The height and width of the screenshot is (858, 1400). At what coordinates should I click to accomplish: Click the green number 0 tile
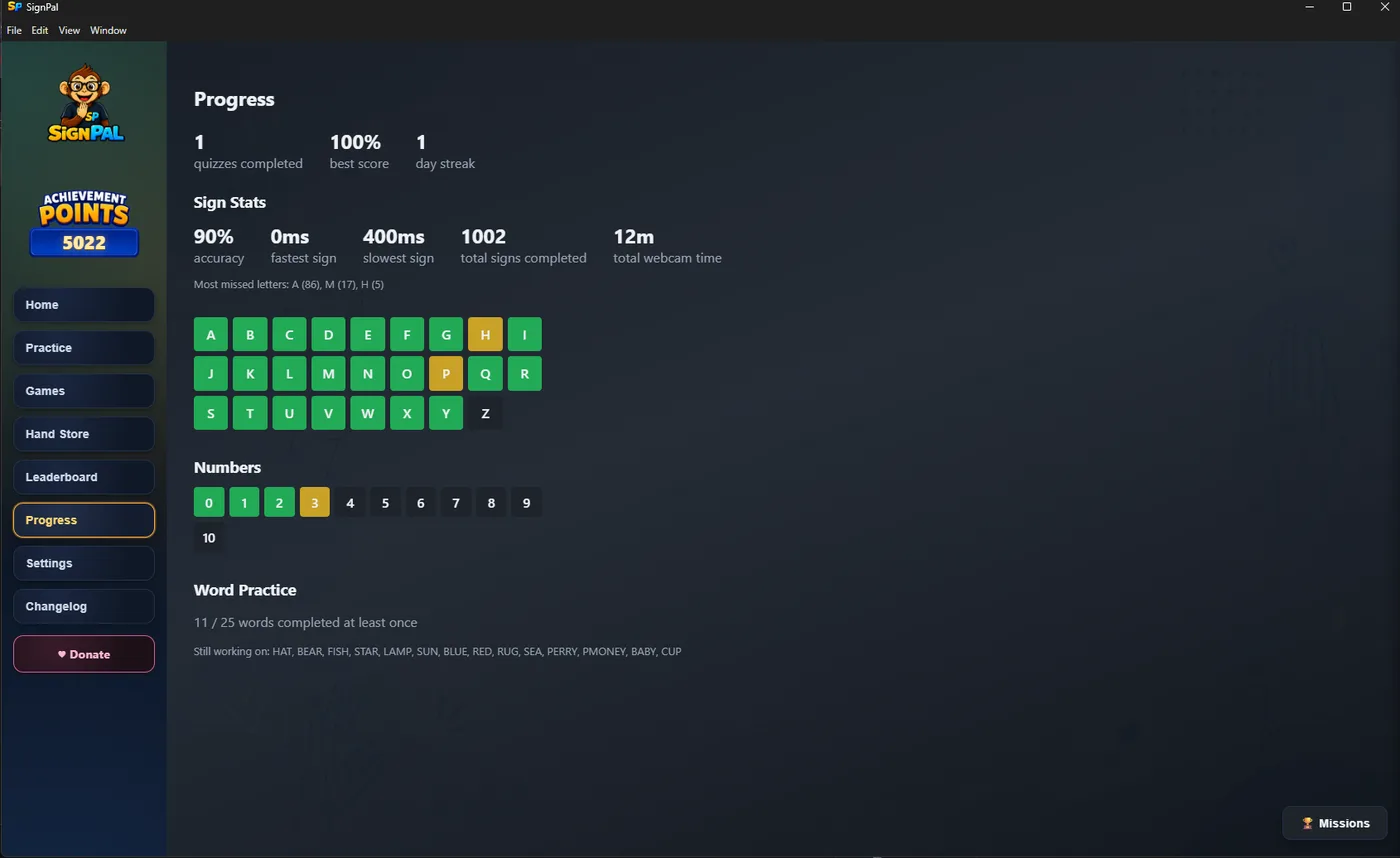click(209, 502)
